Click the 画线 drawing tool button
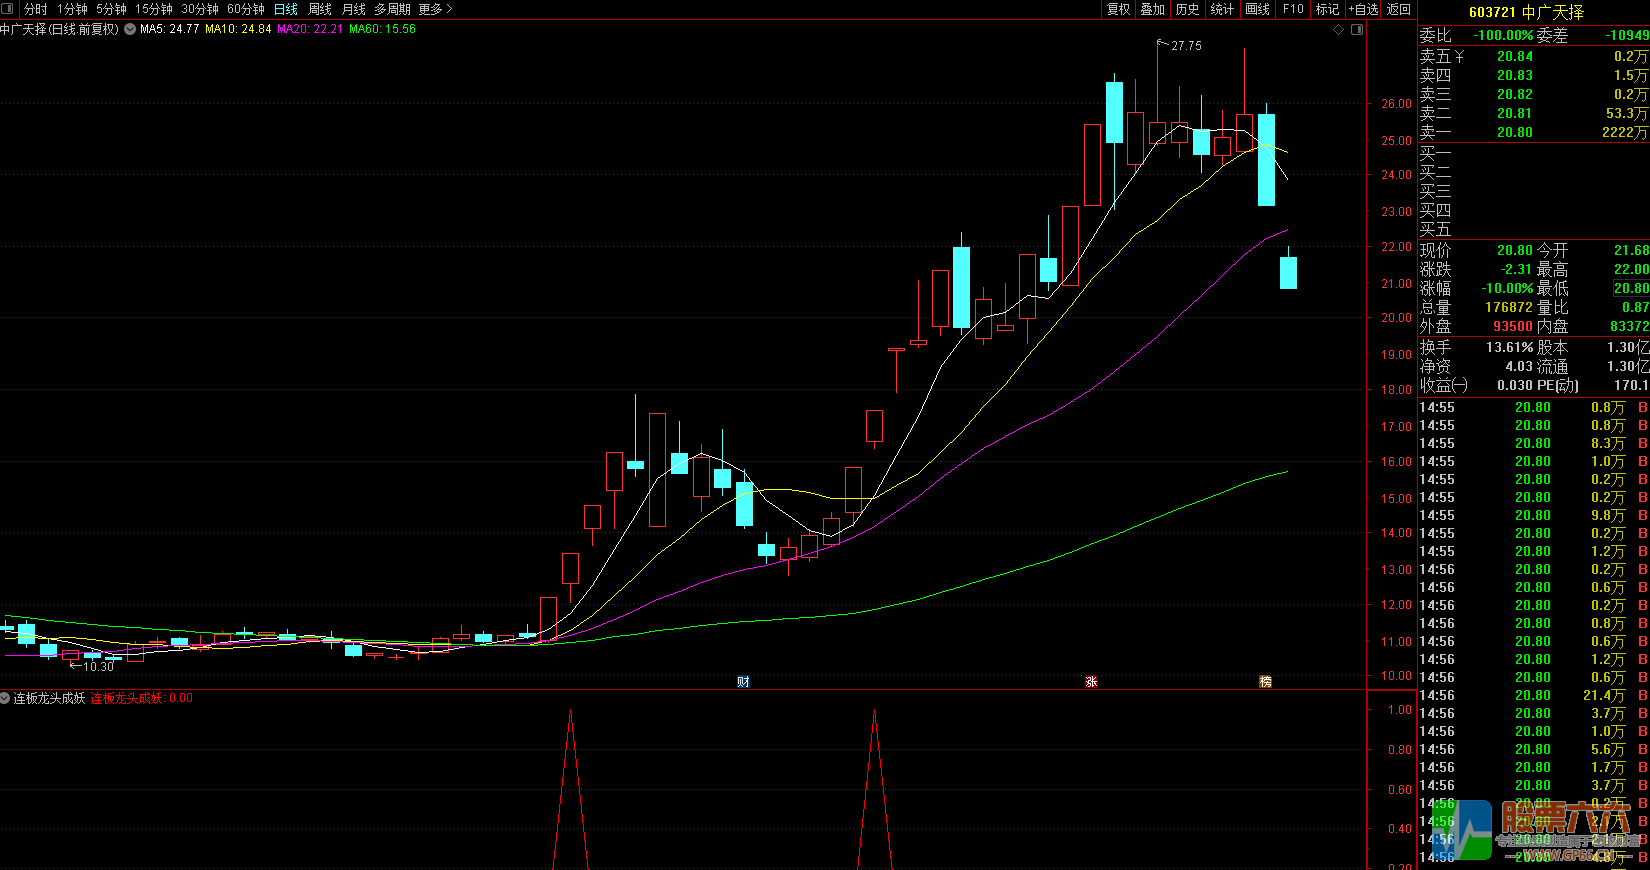This screenshot has width=1650, height=870. pyautogui.click(x=1257, y=9)
